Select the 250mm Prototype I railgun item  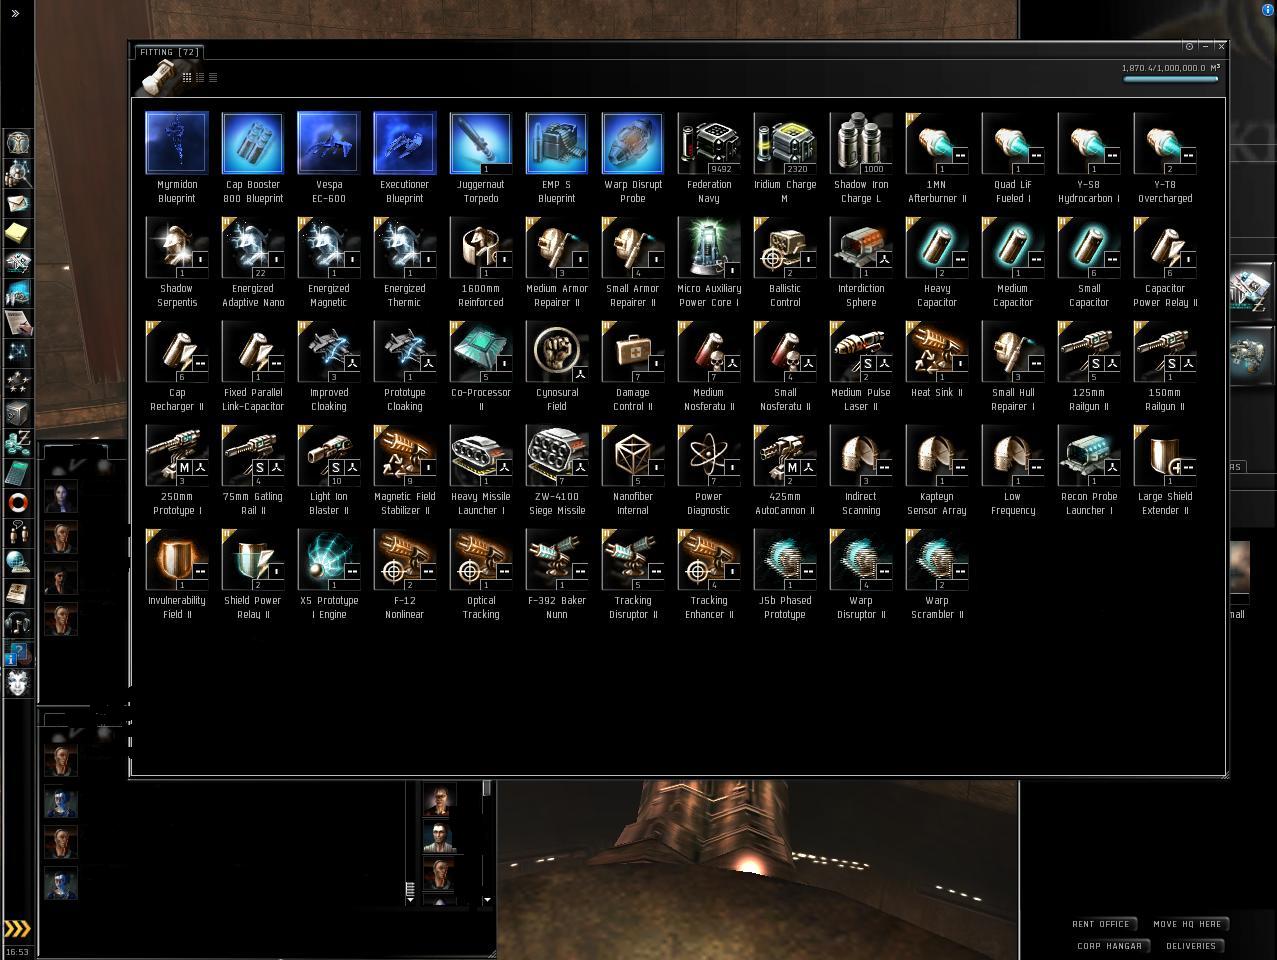pos(177,468)
